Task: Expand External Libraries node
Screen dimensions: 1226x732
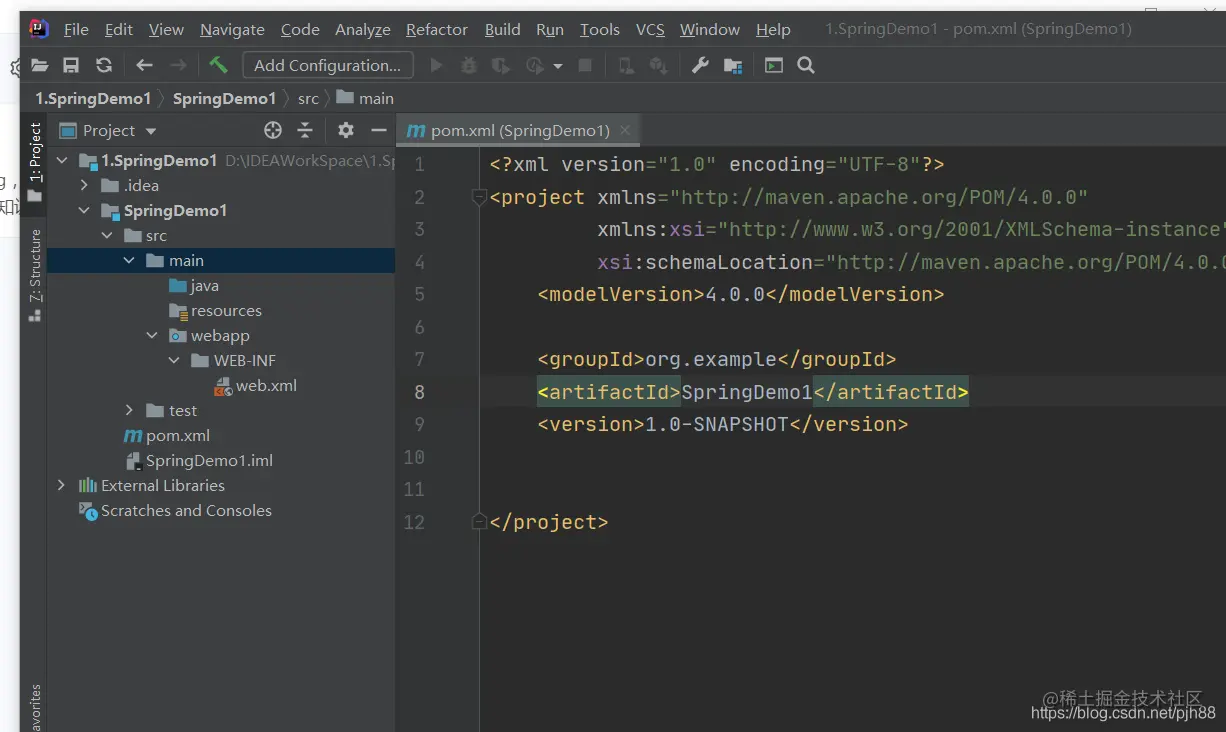Action: pos(62,485)
